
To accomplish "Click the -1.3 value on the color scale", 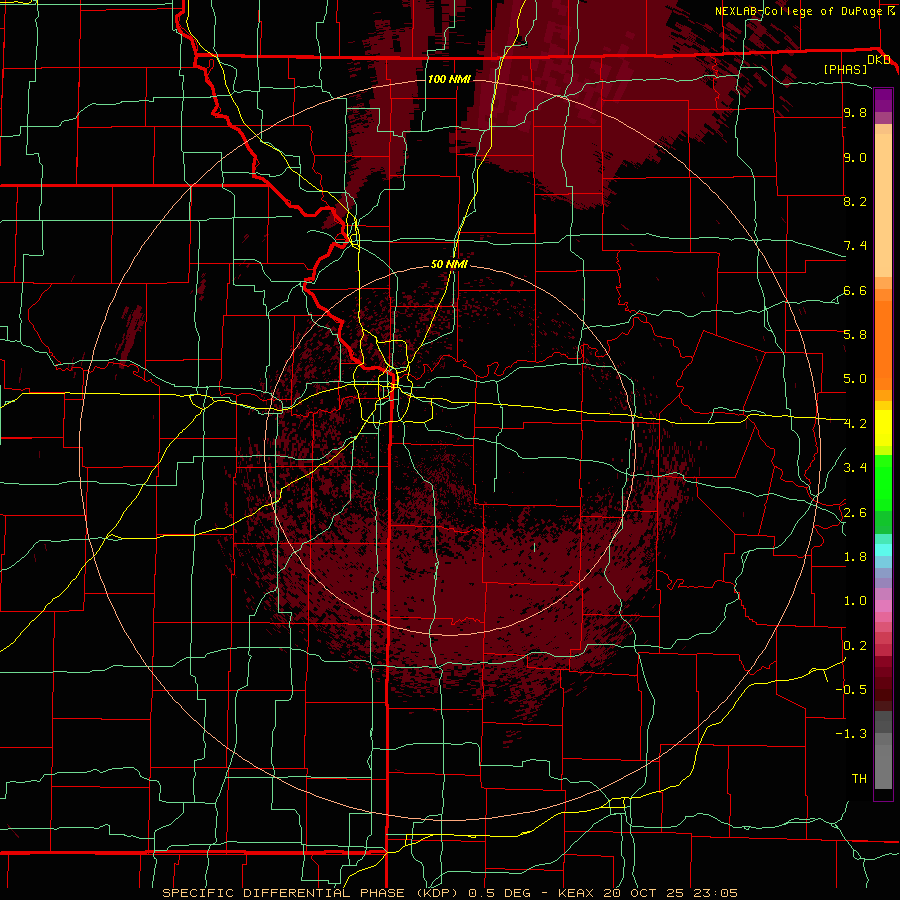I will click(x=851, y=734).
